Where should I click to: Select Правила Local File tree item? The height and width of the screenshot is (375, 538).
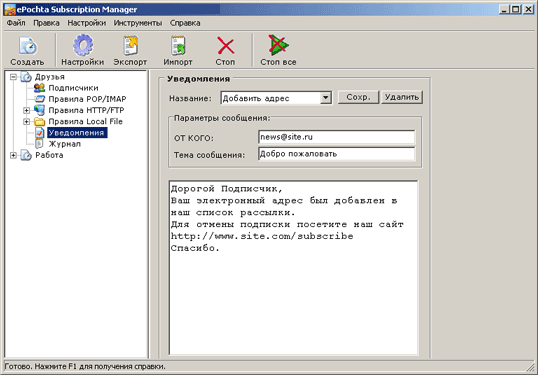85,121
